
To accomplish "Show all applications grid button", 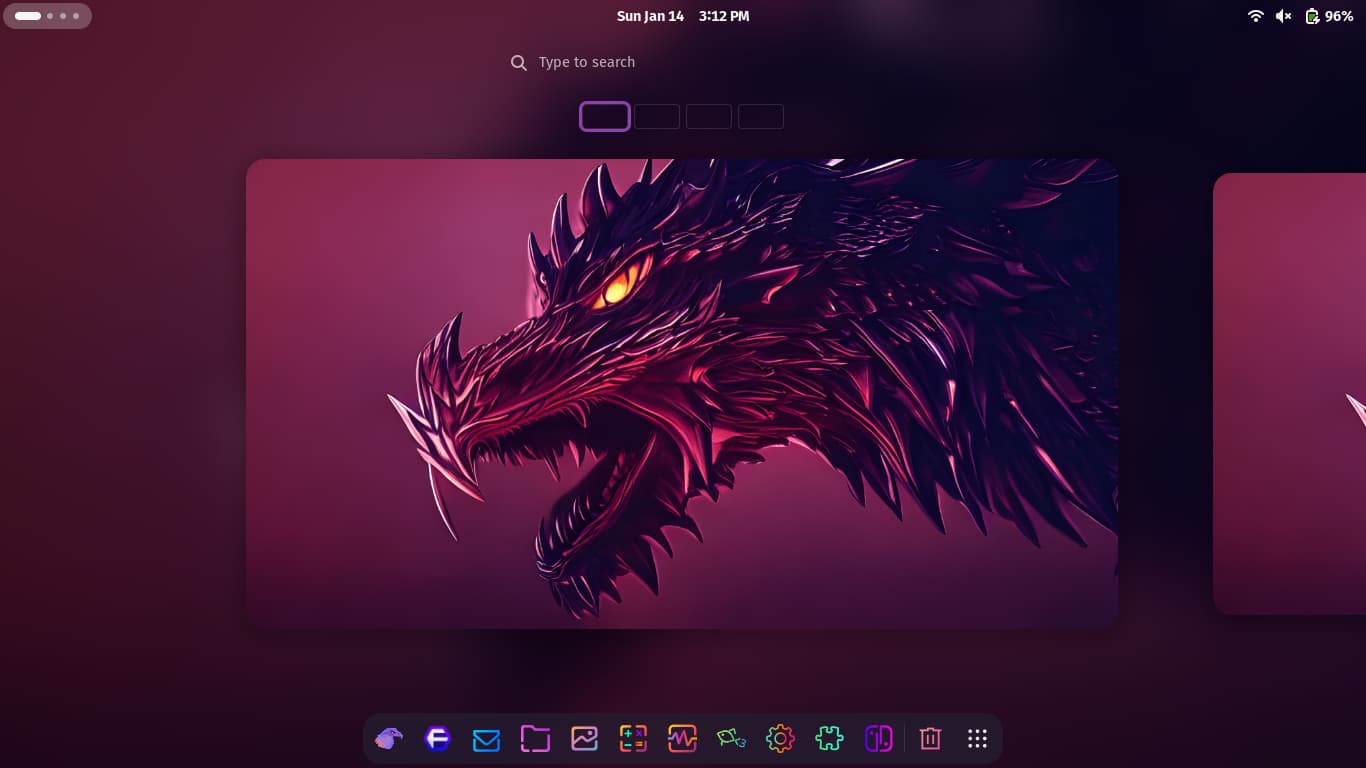I will pyautogui.click(x=978, y=739).
